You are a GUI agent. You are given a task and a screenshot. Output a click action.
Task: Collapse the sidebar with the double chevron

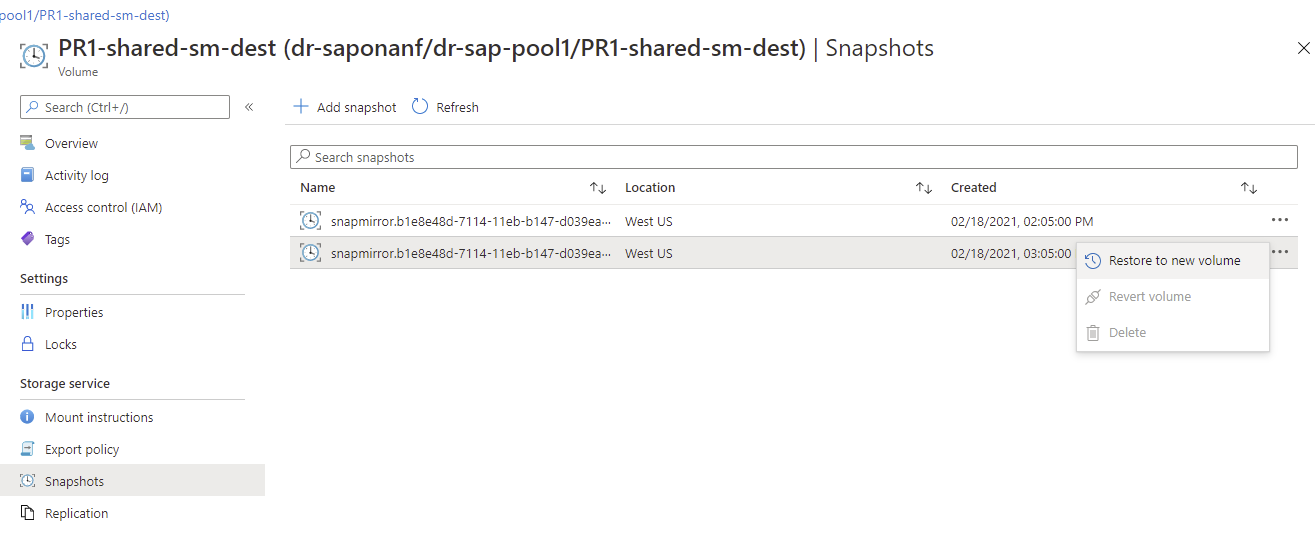(x=249, y=107)
